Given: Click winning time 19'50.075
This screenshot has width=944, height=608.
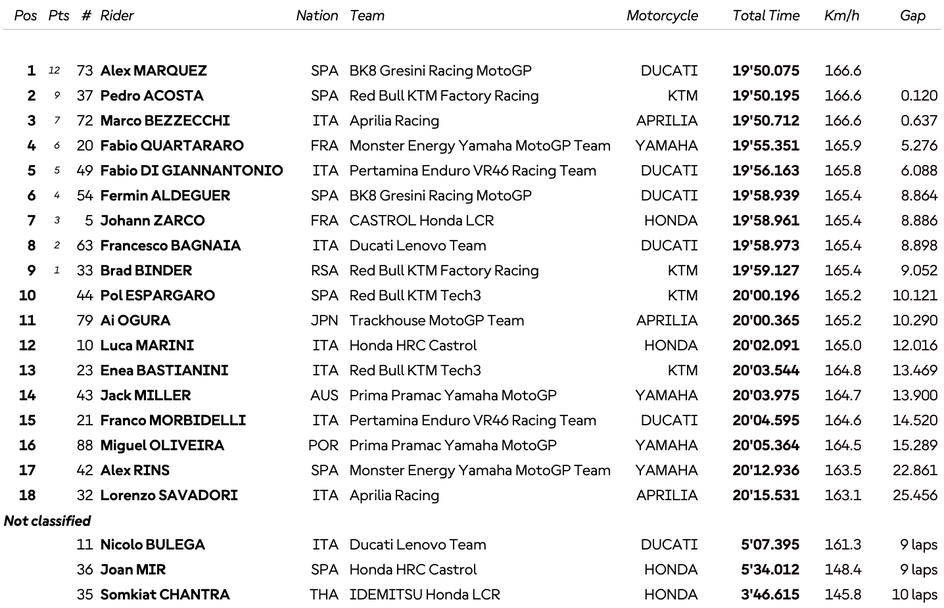Looking at the screenshot, I should coord(766,71).
